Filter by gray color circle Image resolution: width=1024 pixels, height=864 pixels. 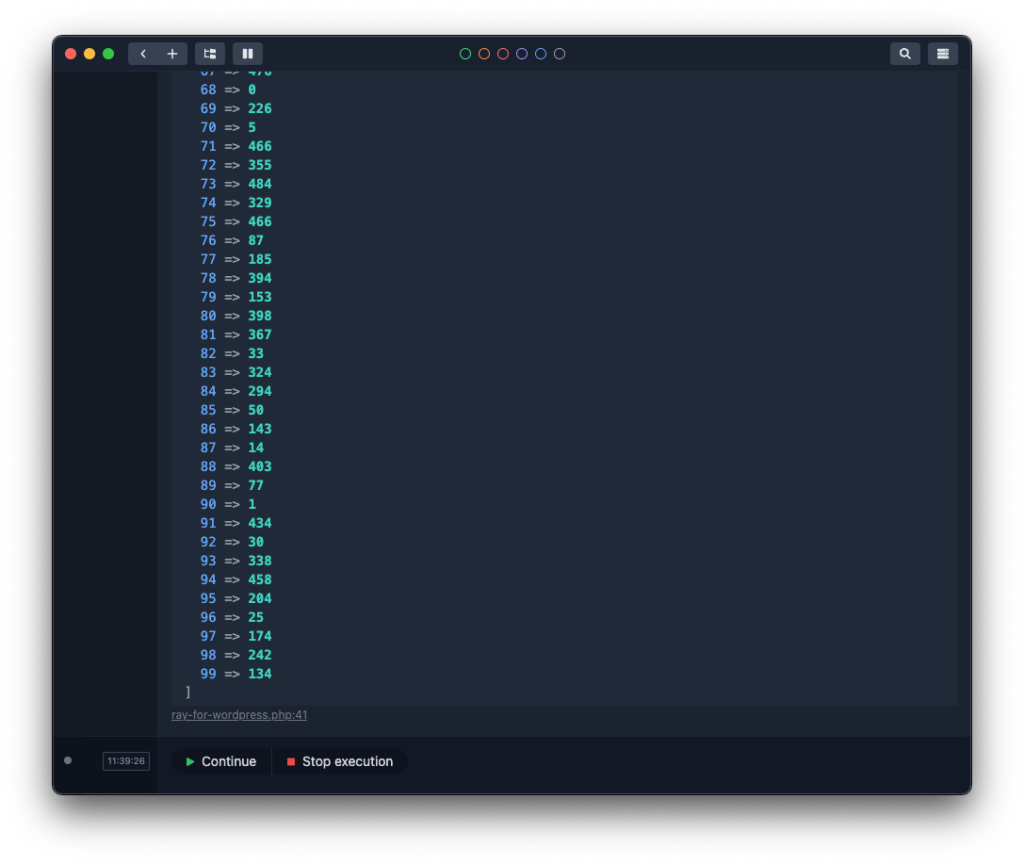560,54
